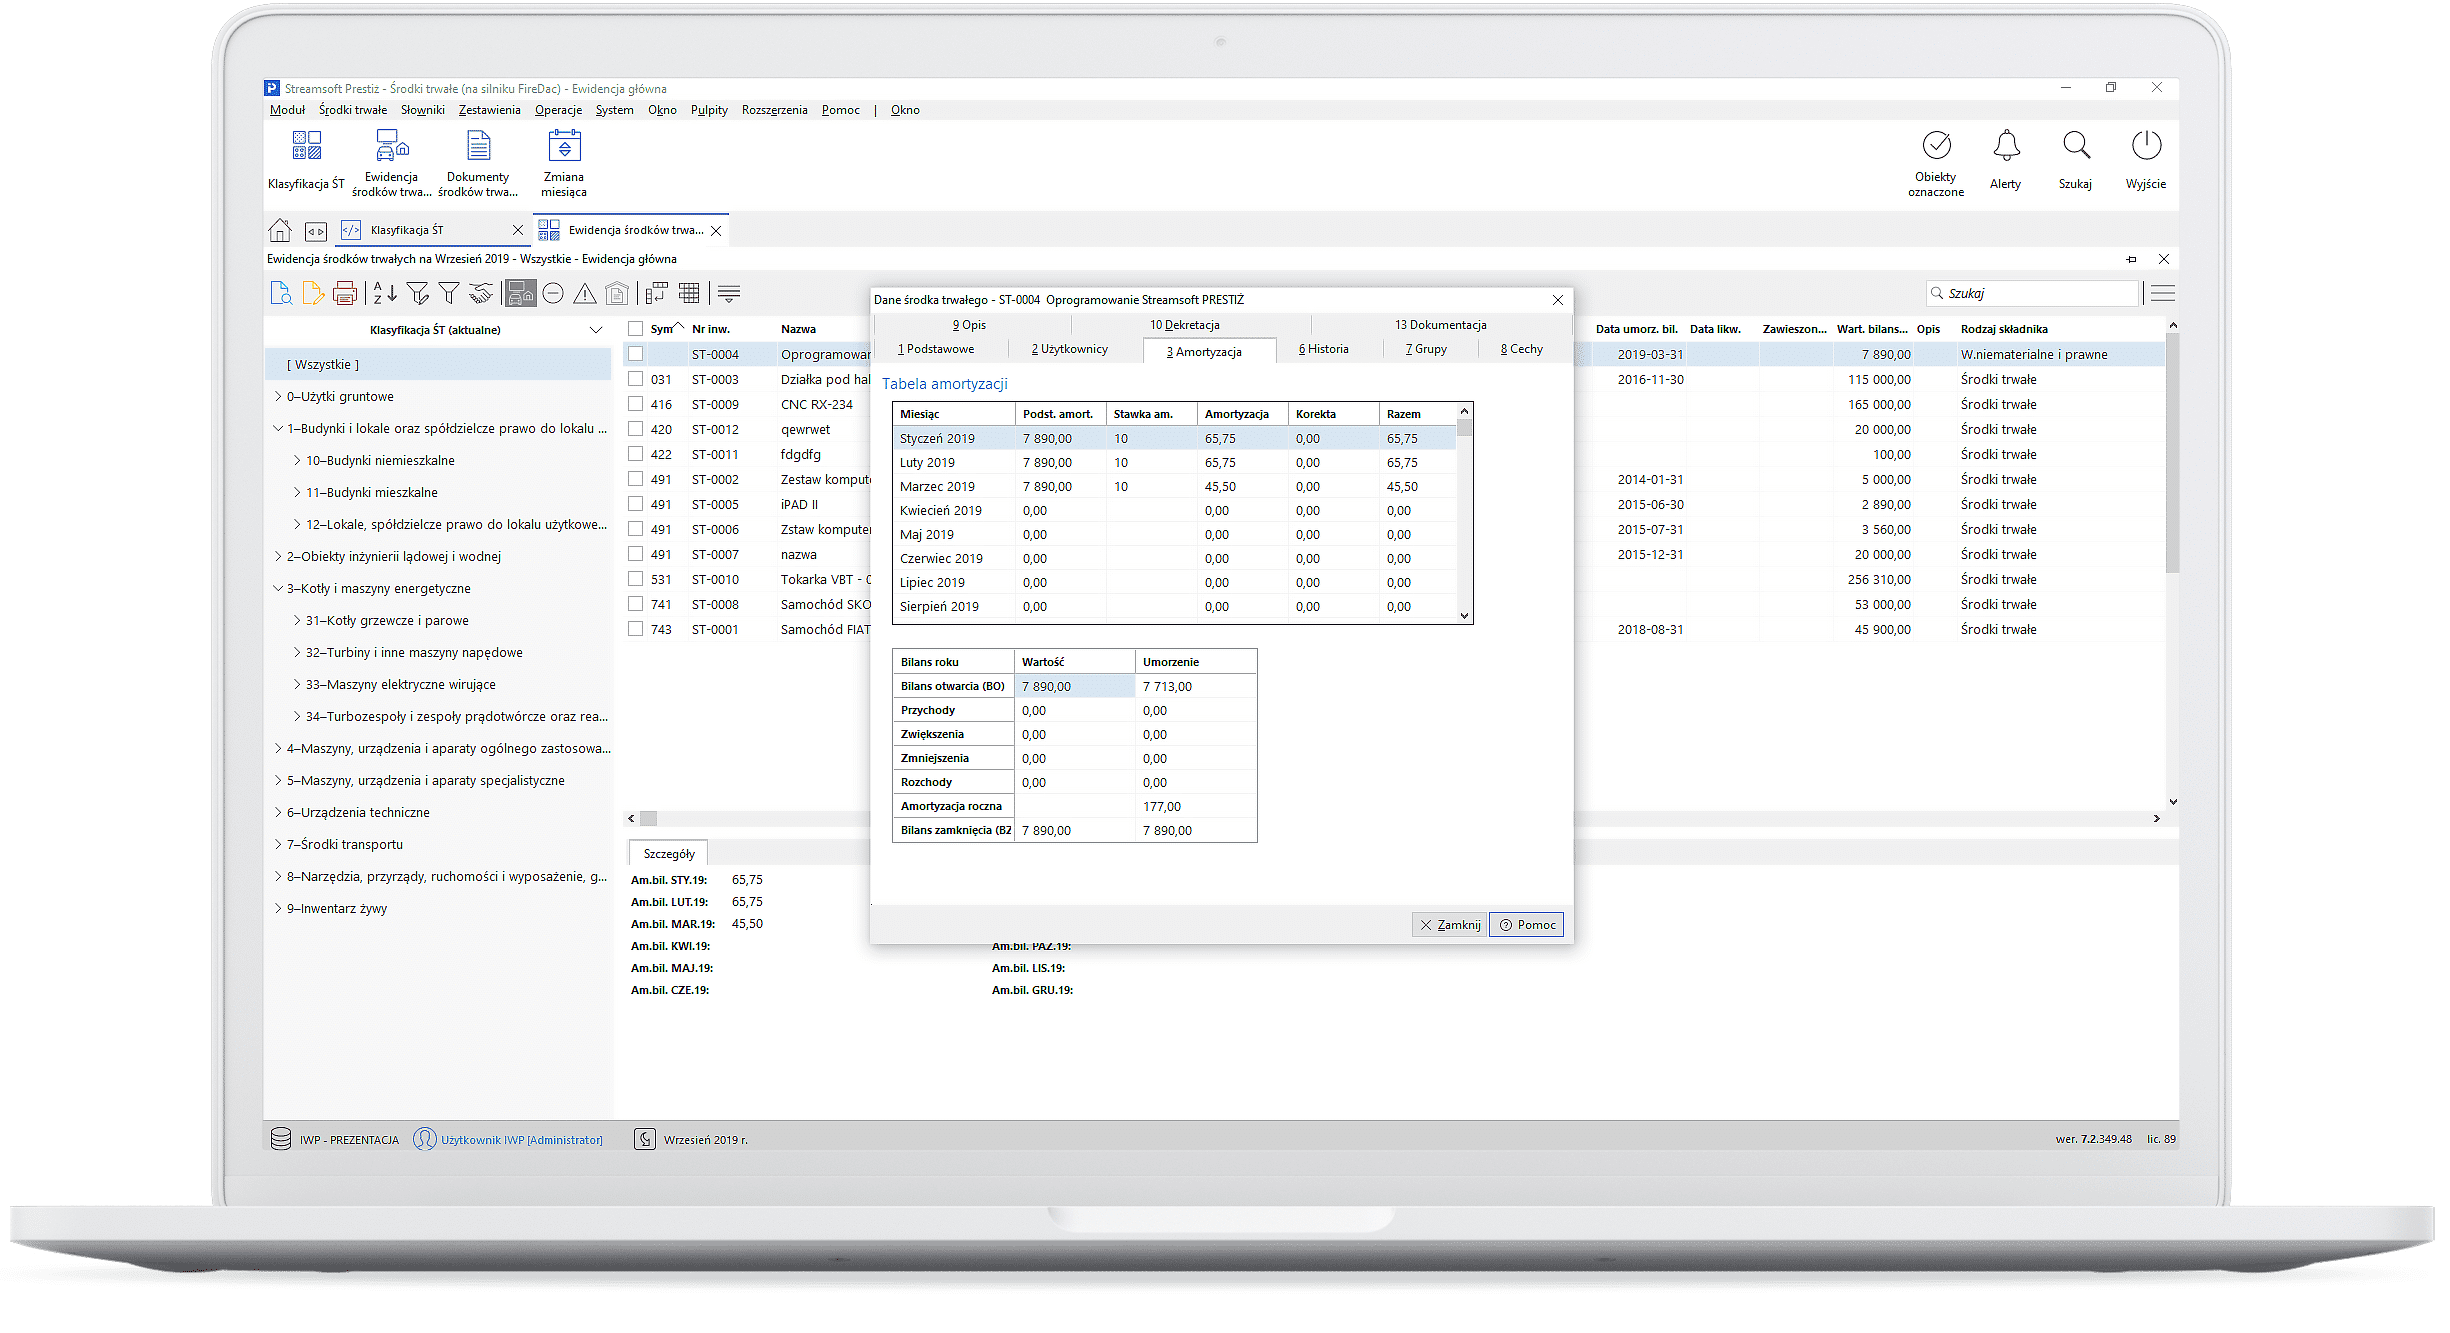Click the circle minus toolbar icon
The image size is (2450, 1333).
tap(553, 293)
